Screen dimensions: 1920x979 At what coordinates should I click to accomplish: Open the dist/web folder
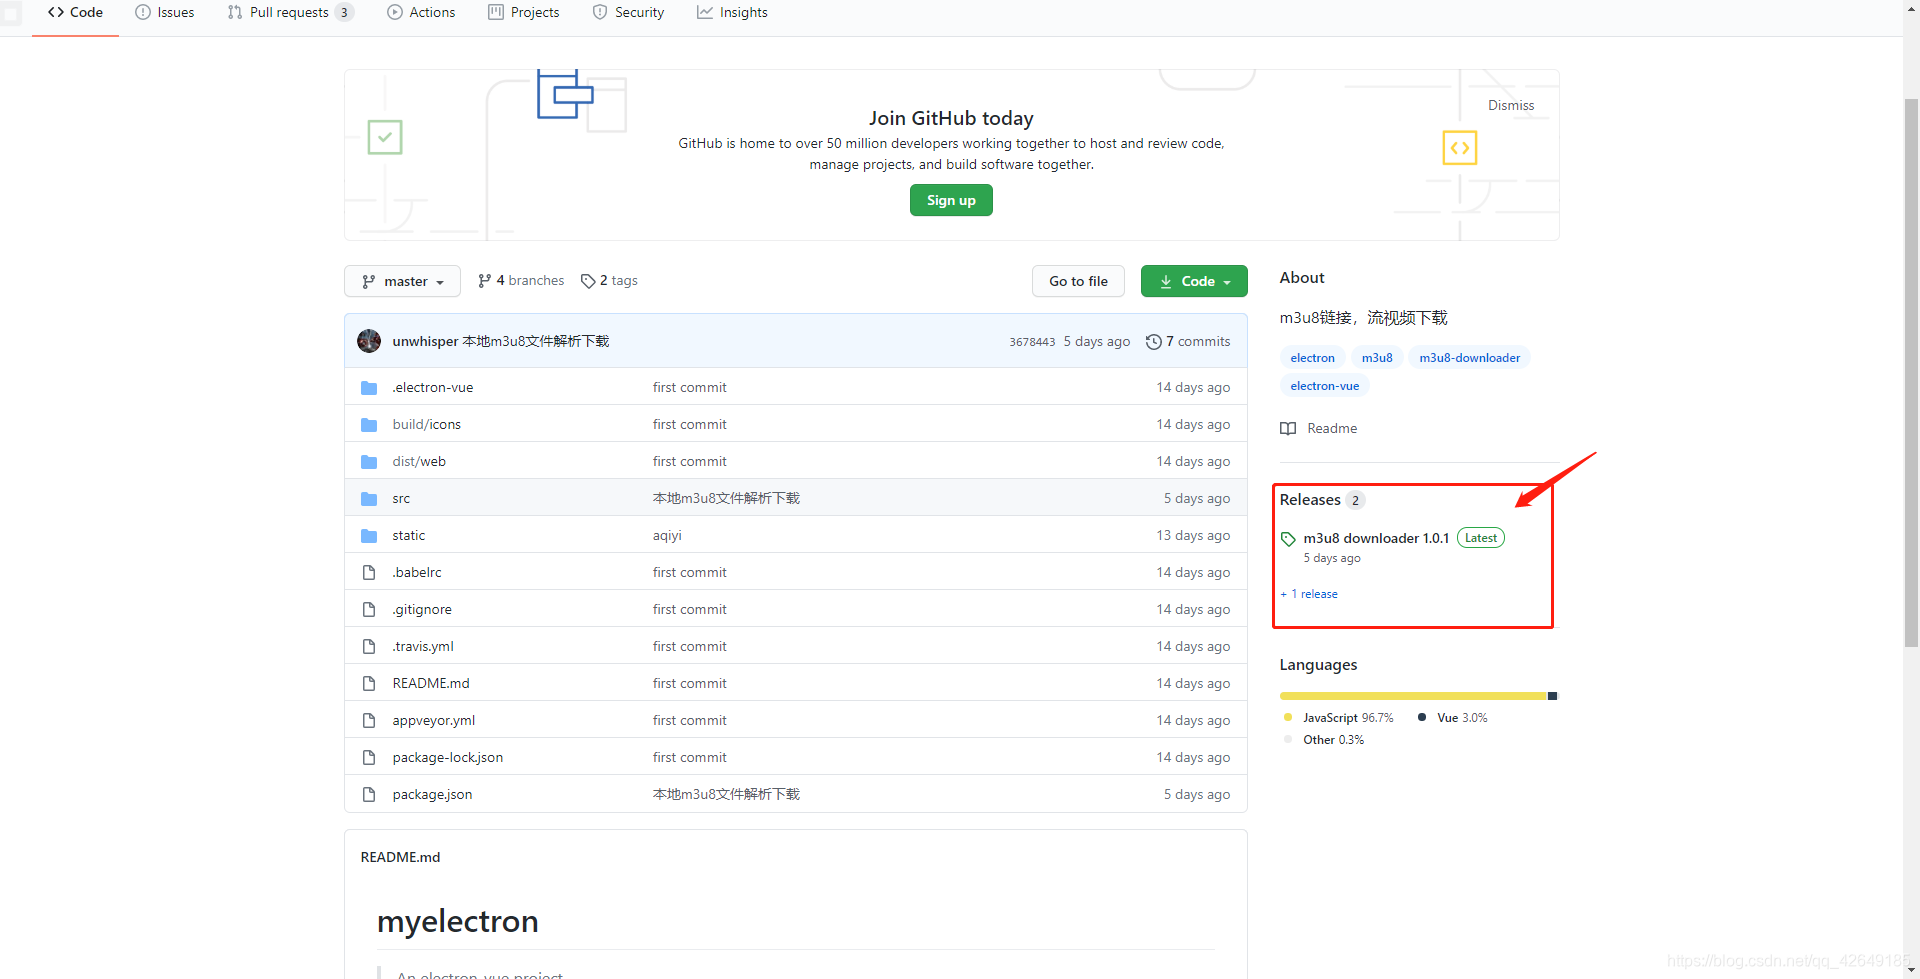point(419,461)
